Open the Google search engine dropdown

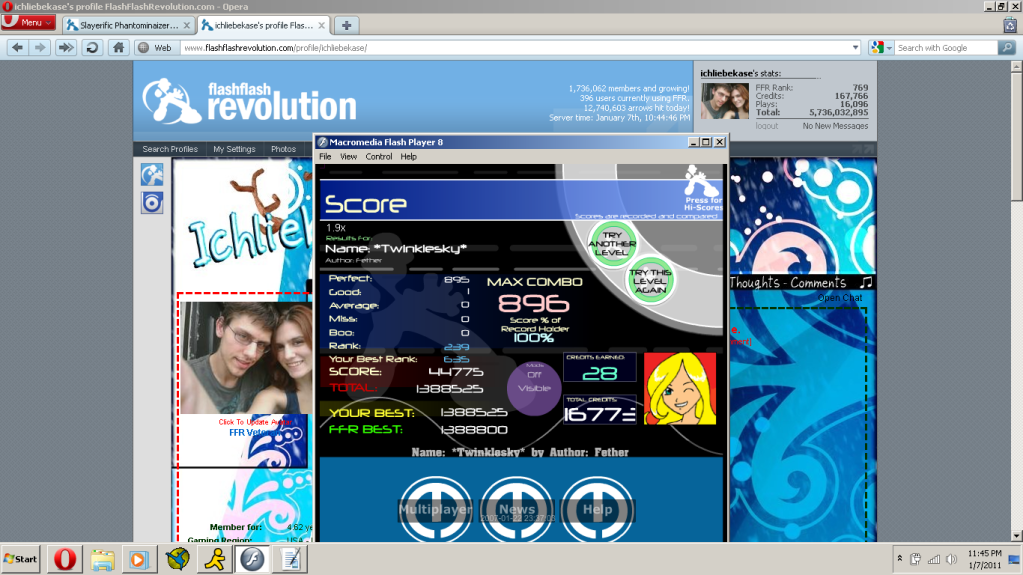tap(879, 47)
